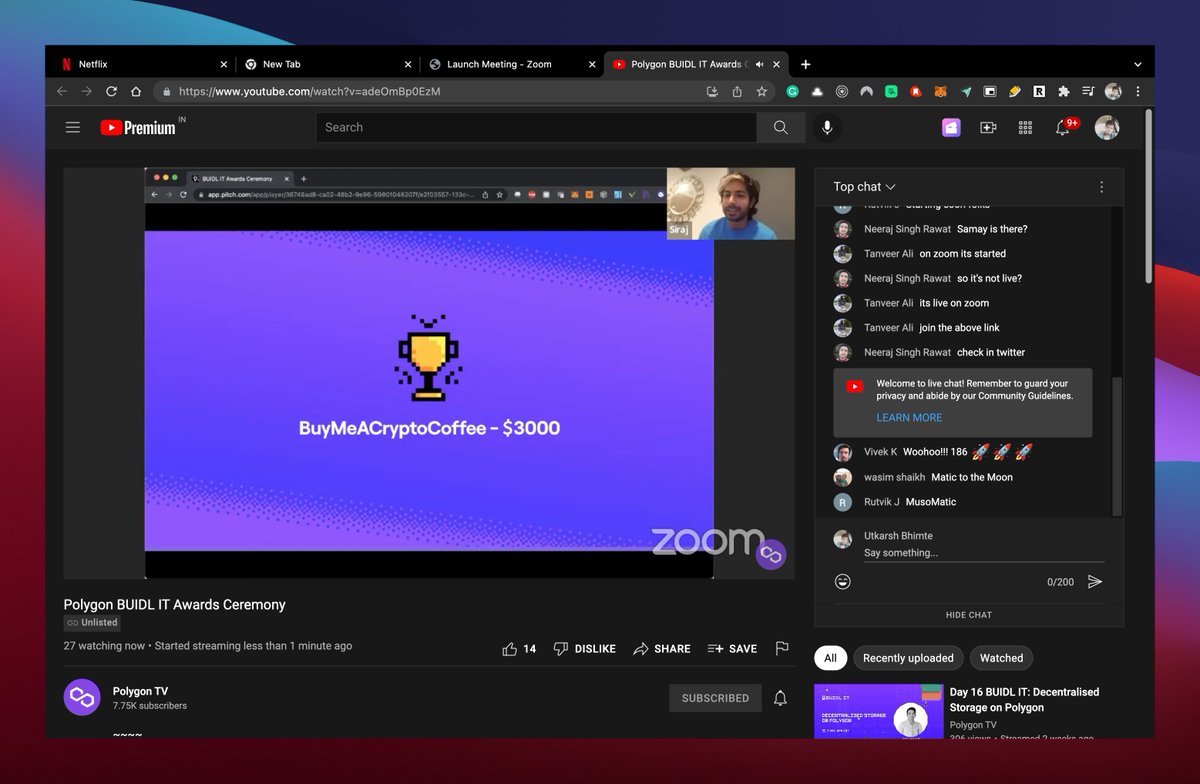Open the YouTube guide hamburger menu
This screenshot has height=784, width=1200.
[73, 127]
